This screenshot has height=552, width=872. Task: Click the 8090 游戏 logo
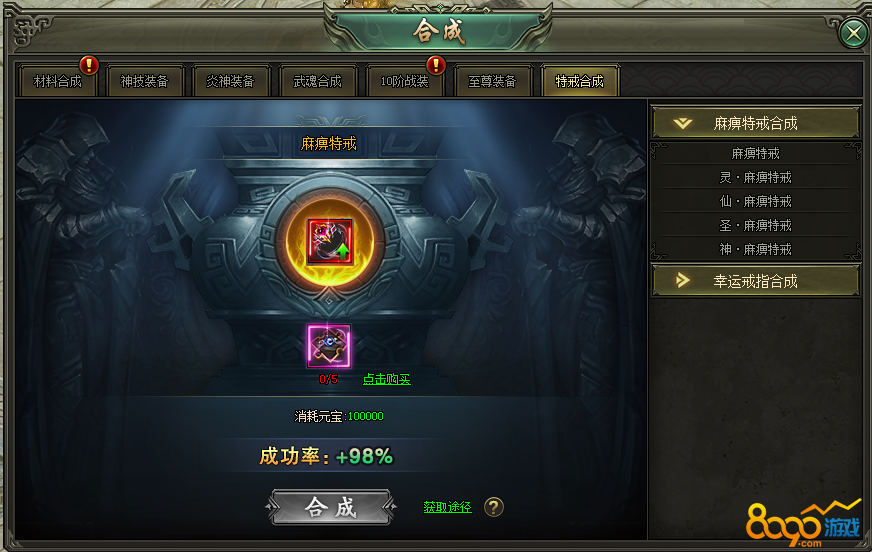[x=803, y=523]
